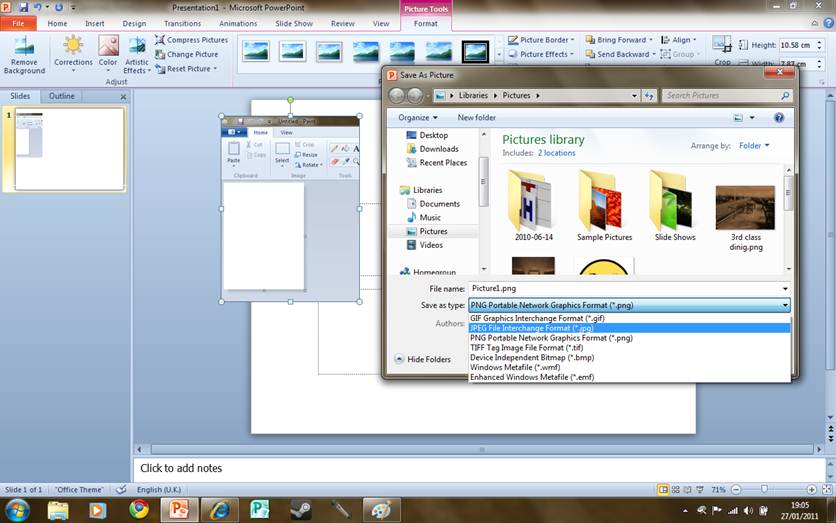
Task: Open the dialog's help question mark icon
Action: (778, 117)
